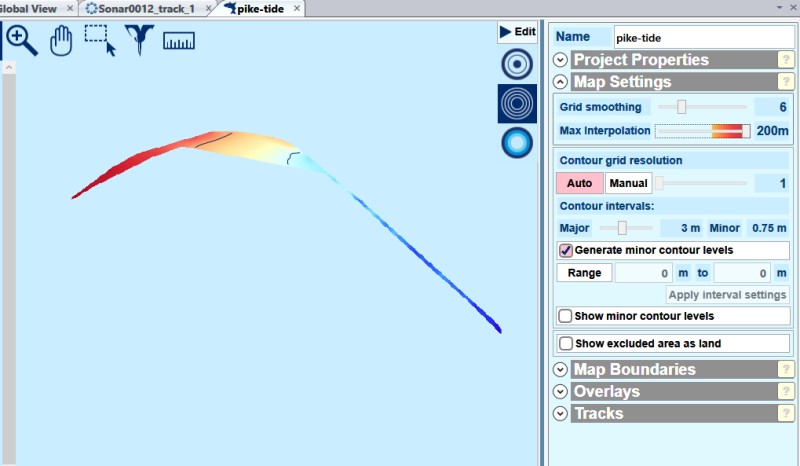Enable Show minor contour levels
Image resolution: width=800 pixels, height=466 pixels.
pyautogui.click(x=566, y=316)
